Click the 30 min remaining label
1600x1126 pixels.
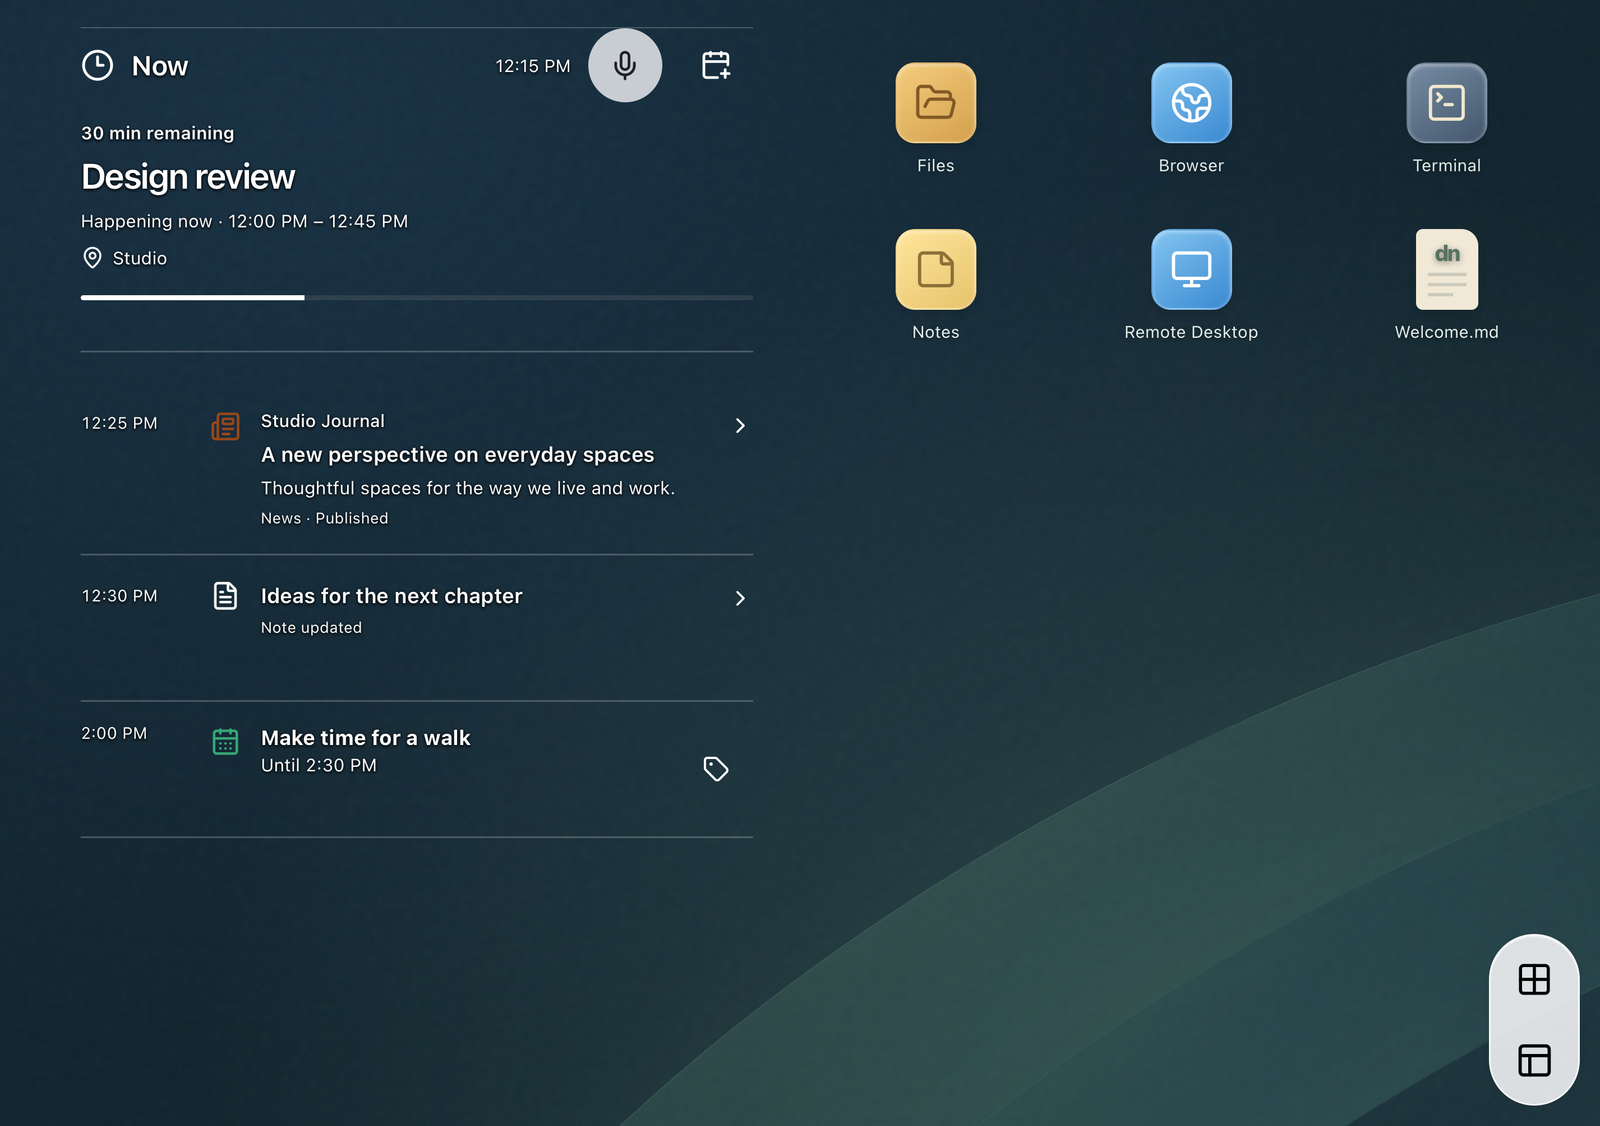click(x=157, y=133)
